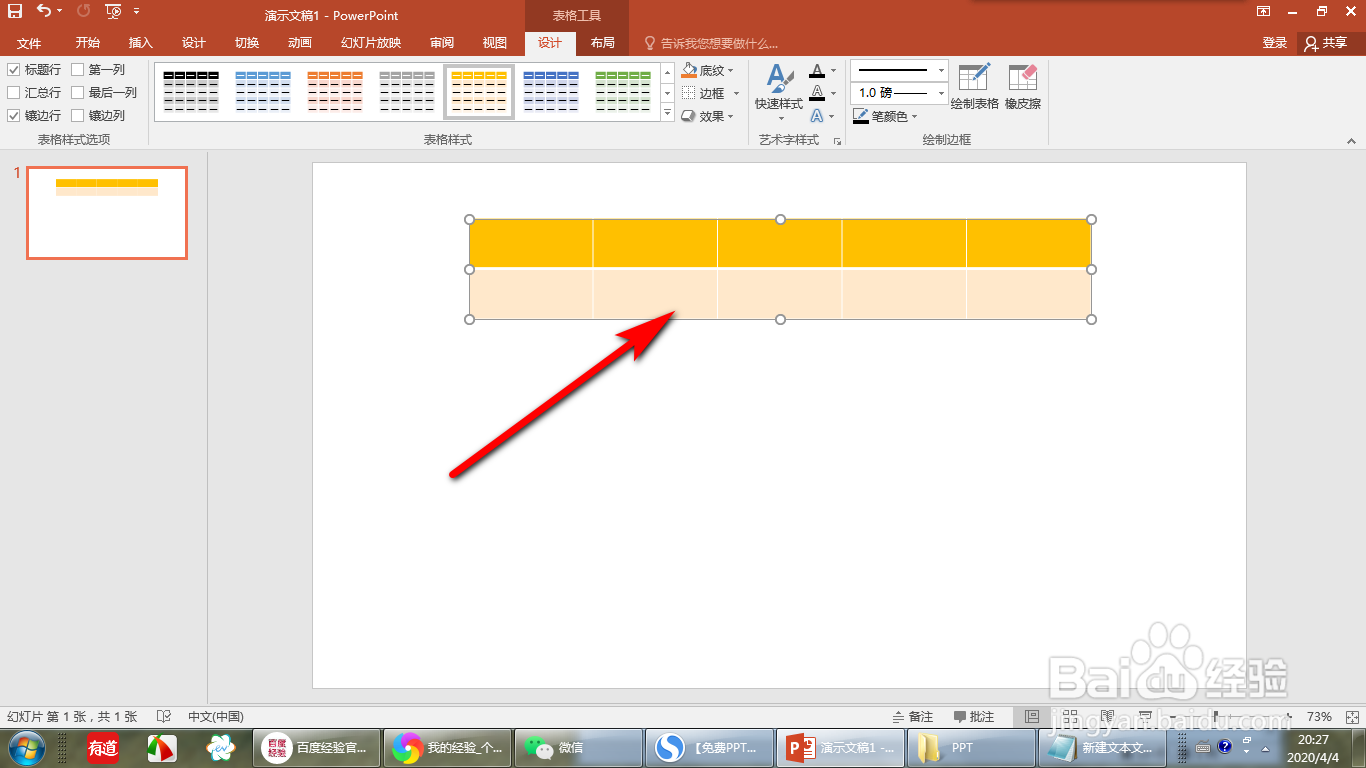Viewport: 1366px width, 768px height.
Task: Open the 底纹 dropdown arrow
Action: [731, 70]
